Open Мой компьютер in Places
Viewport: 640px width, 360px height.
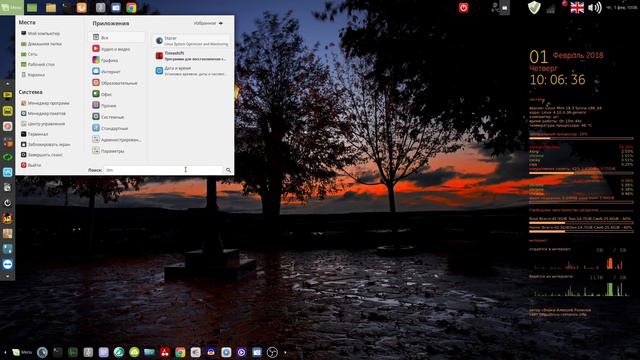click(x=40, y=33)
